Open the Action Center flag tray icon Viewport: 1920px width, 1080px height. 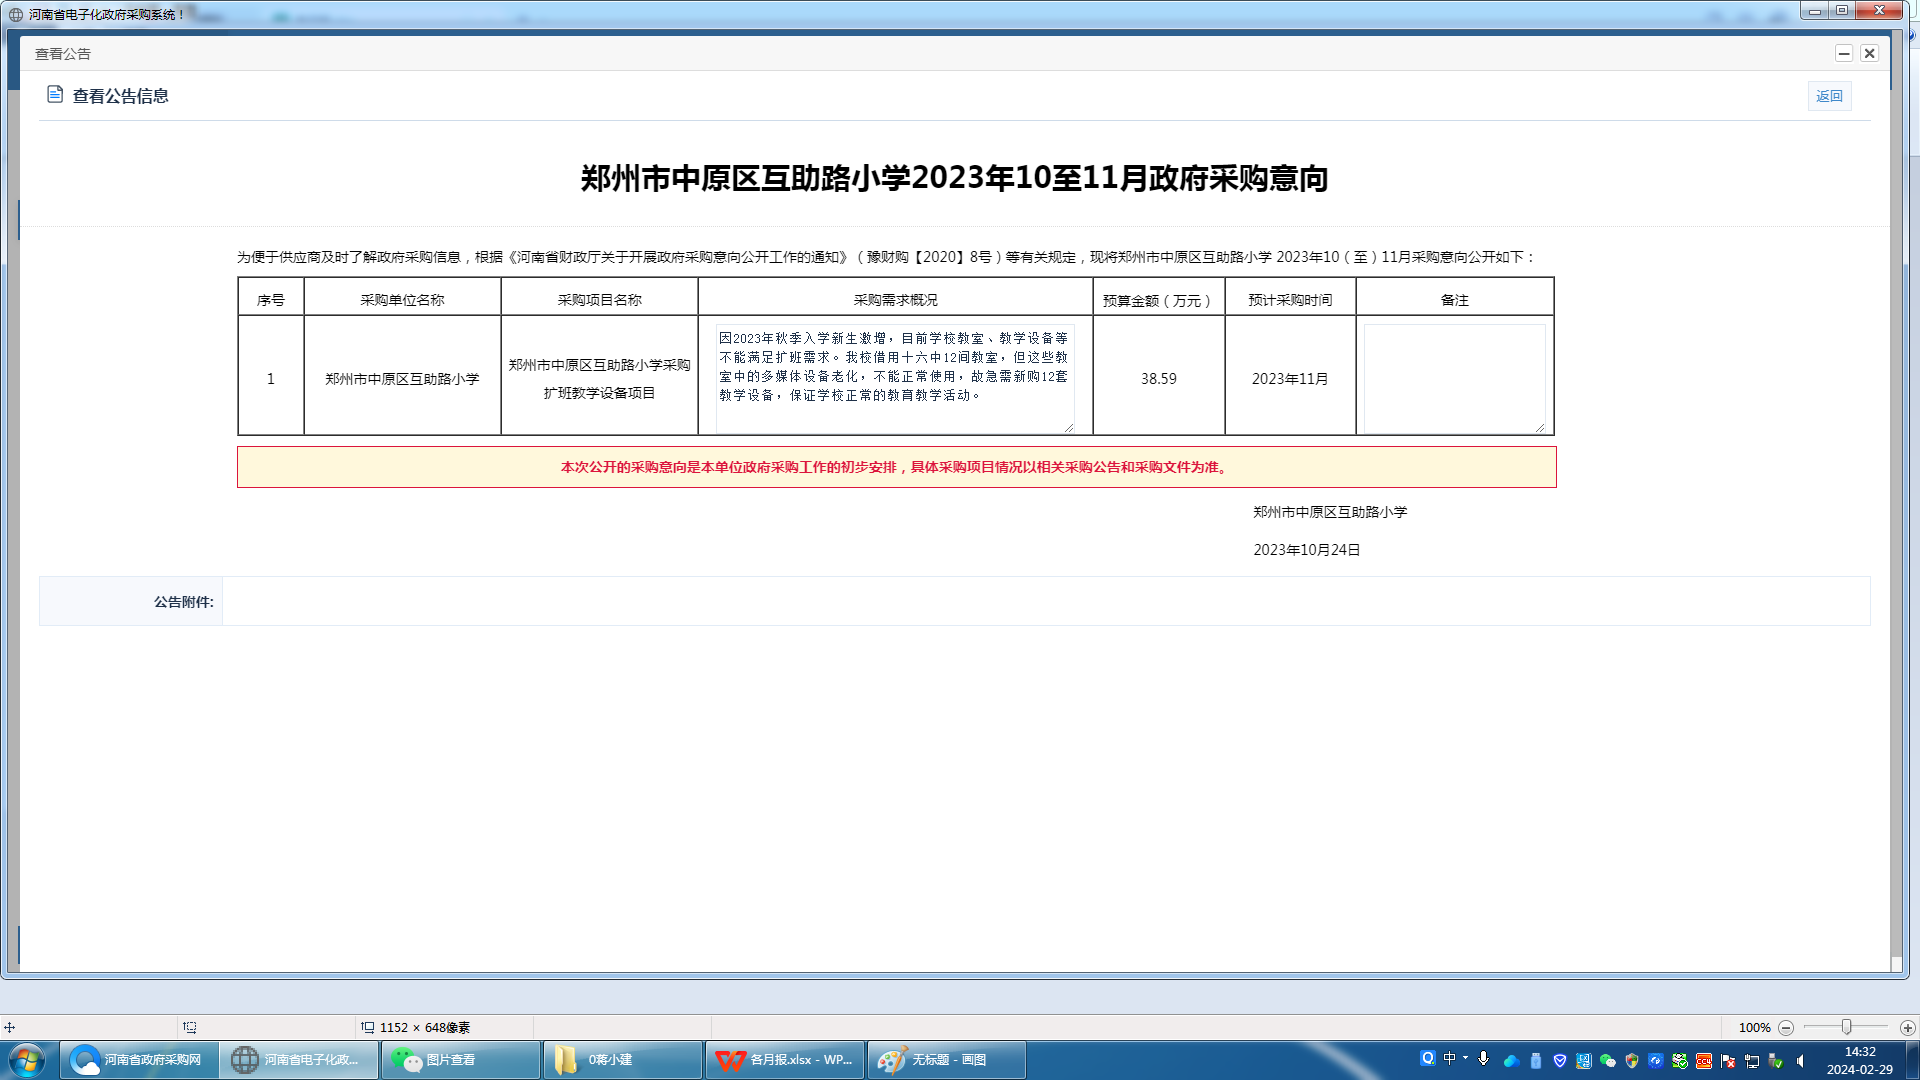pyautogui.click(x=1728, y=1061)
